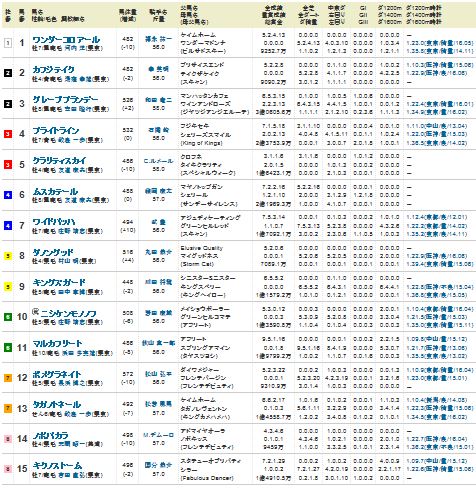
Task: Click white frame 1 badge for ワンダーコロアール
Action: 8,43
